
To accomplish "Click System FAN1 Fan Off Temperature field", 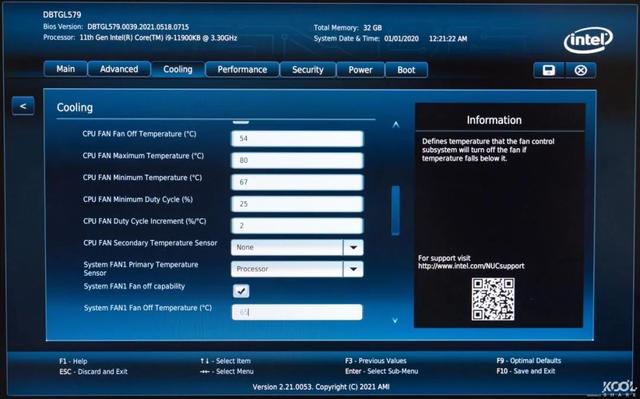I will [x=297, y=312].
